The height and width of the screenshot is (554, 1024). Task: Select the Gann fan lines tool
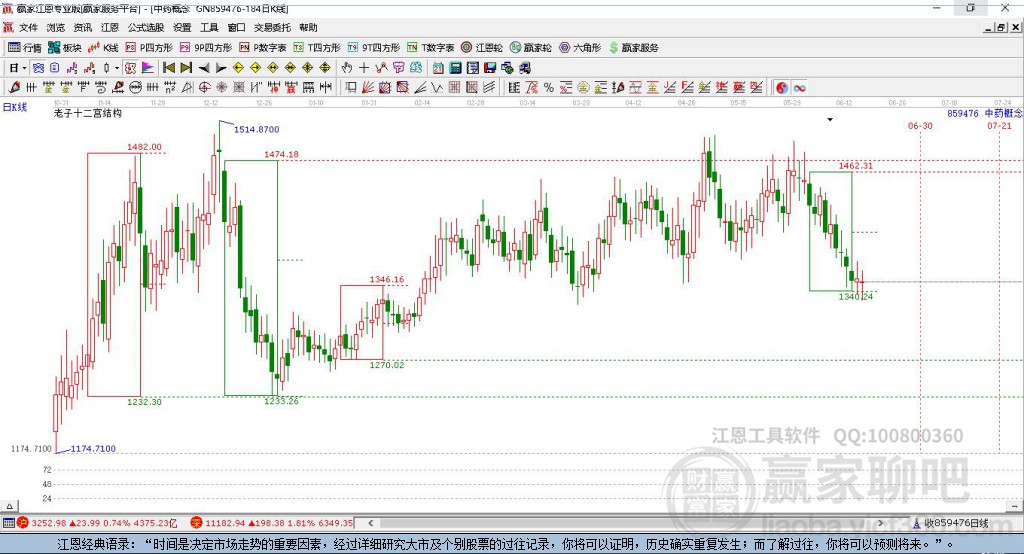368,88
